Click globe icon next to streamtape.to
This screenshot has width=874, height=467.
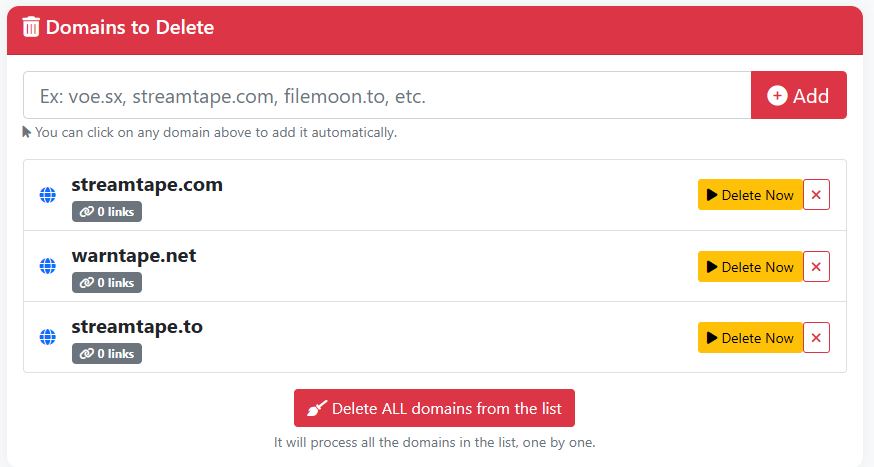click(x=47, y=337)
